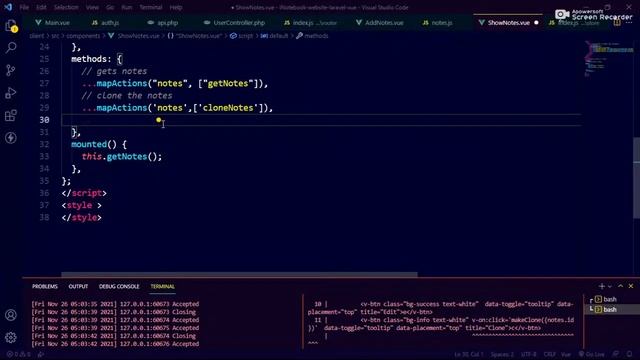640x360 pixels.
Task: Click the components breadcrumb segment
Action: tap(83, 36)
